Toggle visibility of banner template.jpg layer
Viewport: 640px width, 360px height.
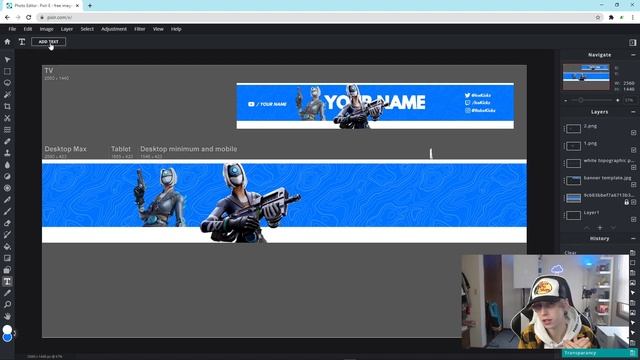[x=633, y=184]
